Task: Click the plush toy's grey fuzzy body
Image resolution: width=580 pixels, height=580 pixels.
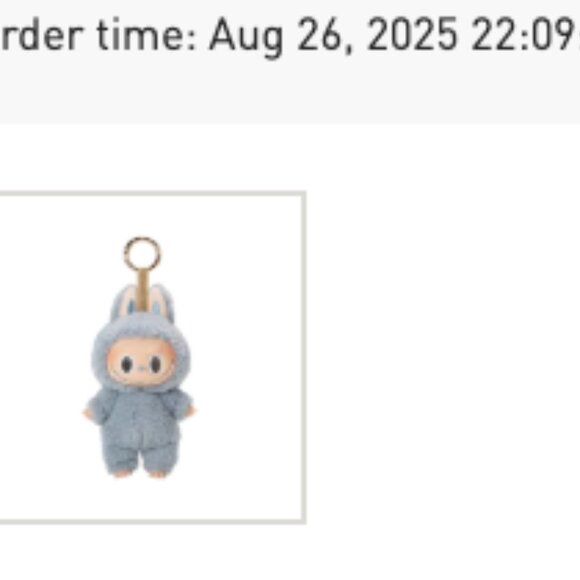Action: pos(139,425)
